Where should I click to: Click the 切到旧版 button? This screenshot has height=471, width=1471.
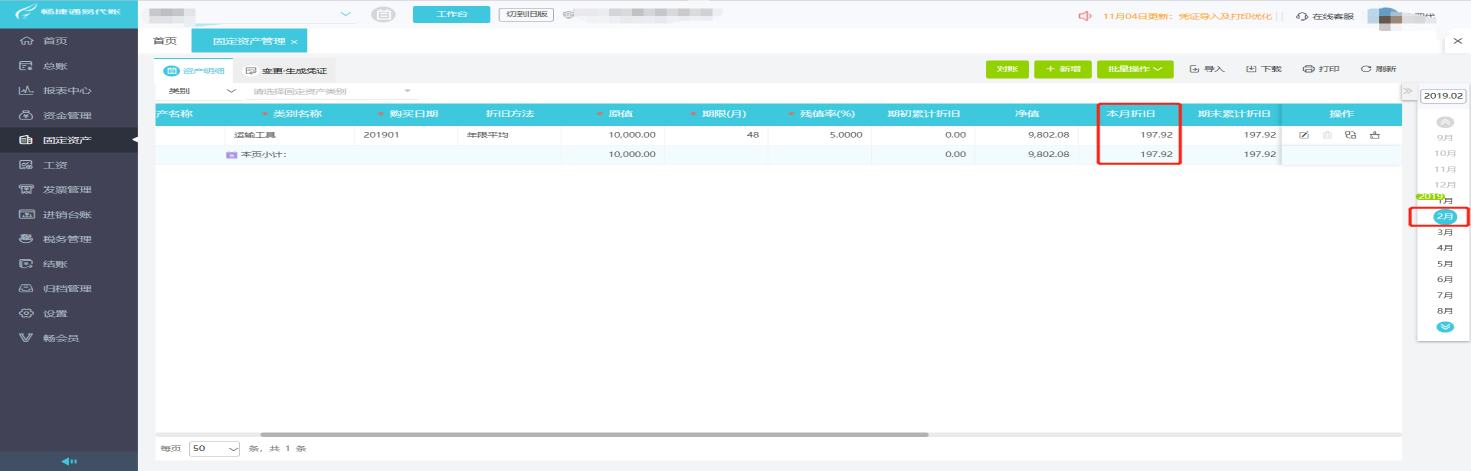pos(526,15)
